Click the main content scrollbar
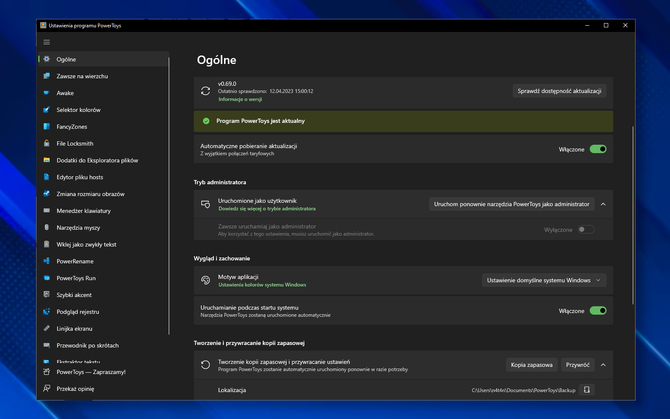The height and width of the screenshot is (419, 670). tap(632, 215)
